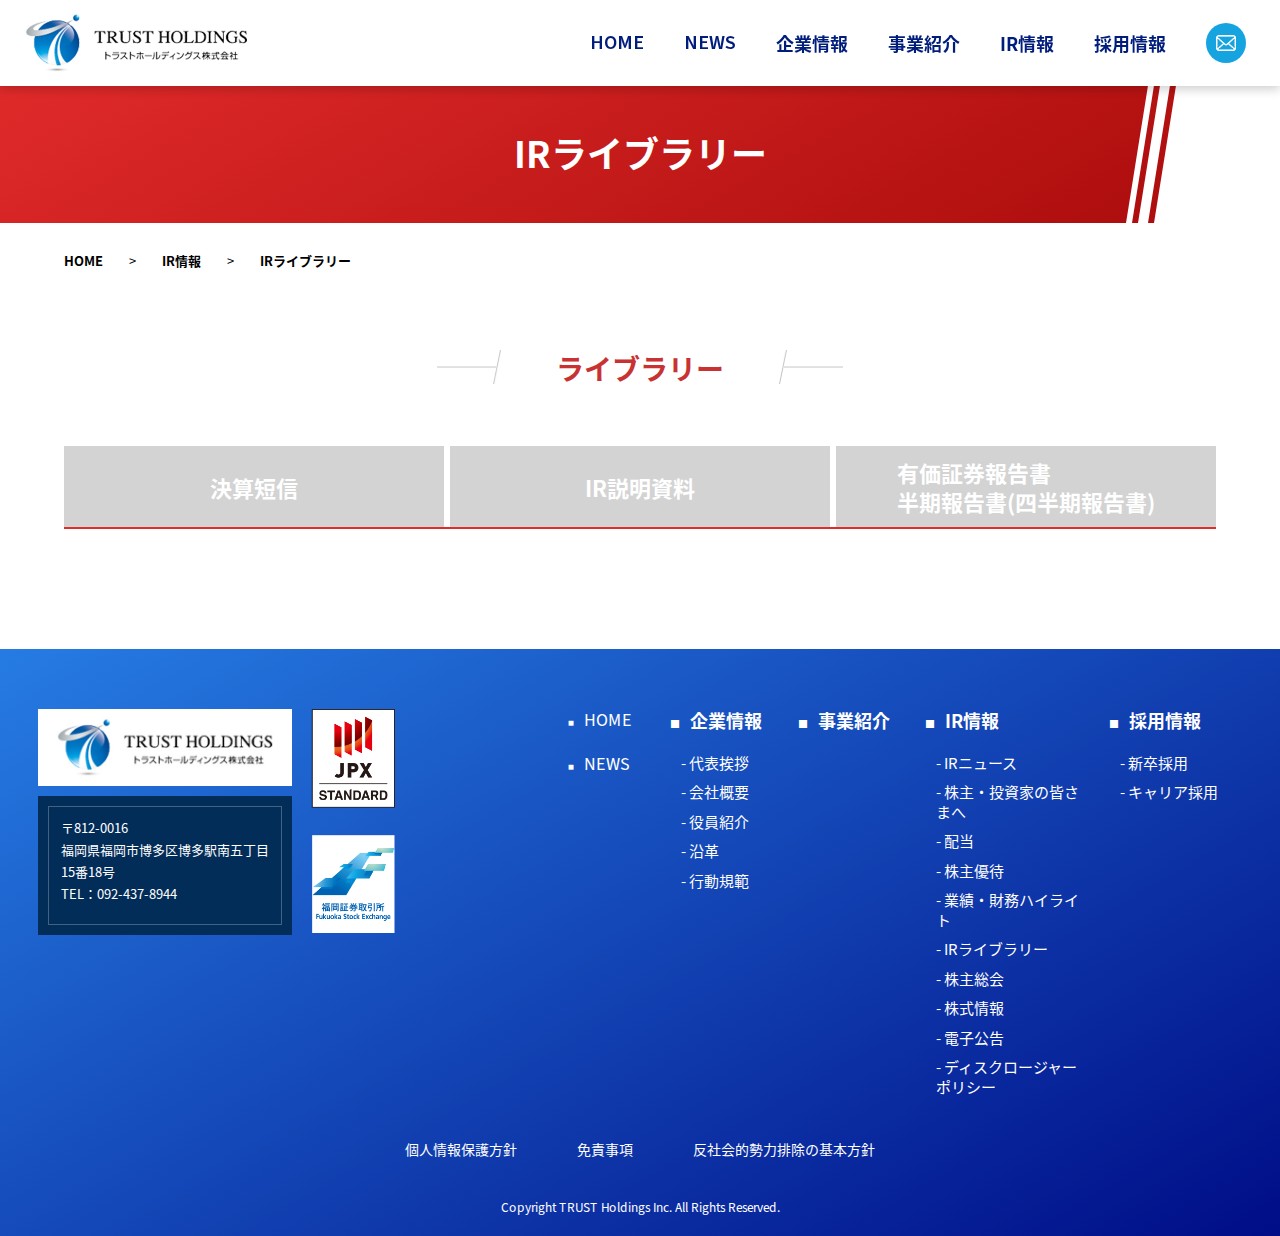
Task: Select the 有価証券報告書 半期報告書 tab
Action: (x=1026, y=487)
